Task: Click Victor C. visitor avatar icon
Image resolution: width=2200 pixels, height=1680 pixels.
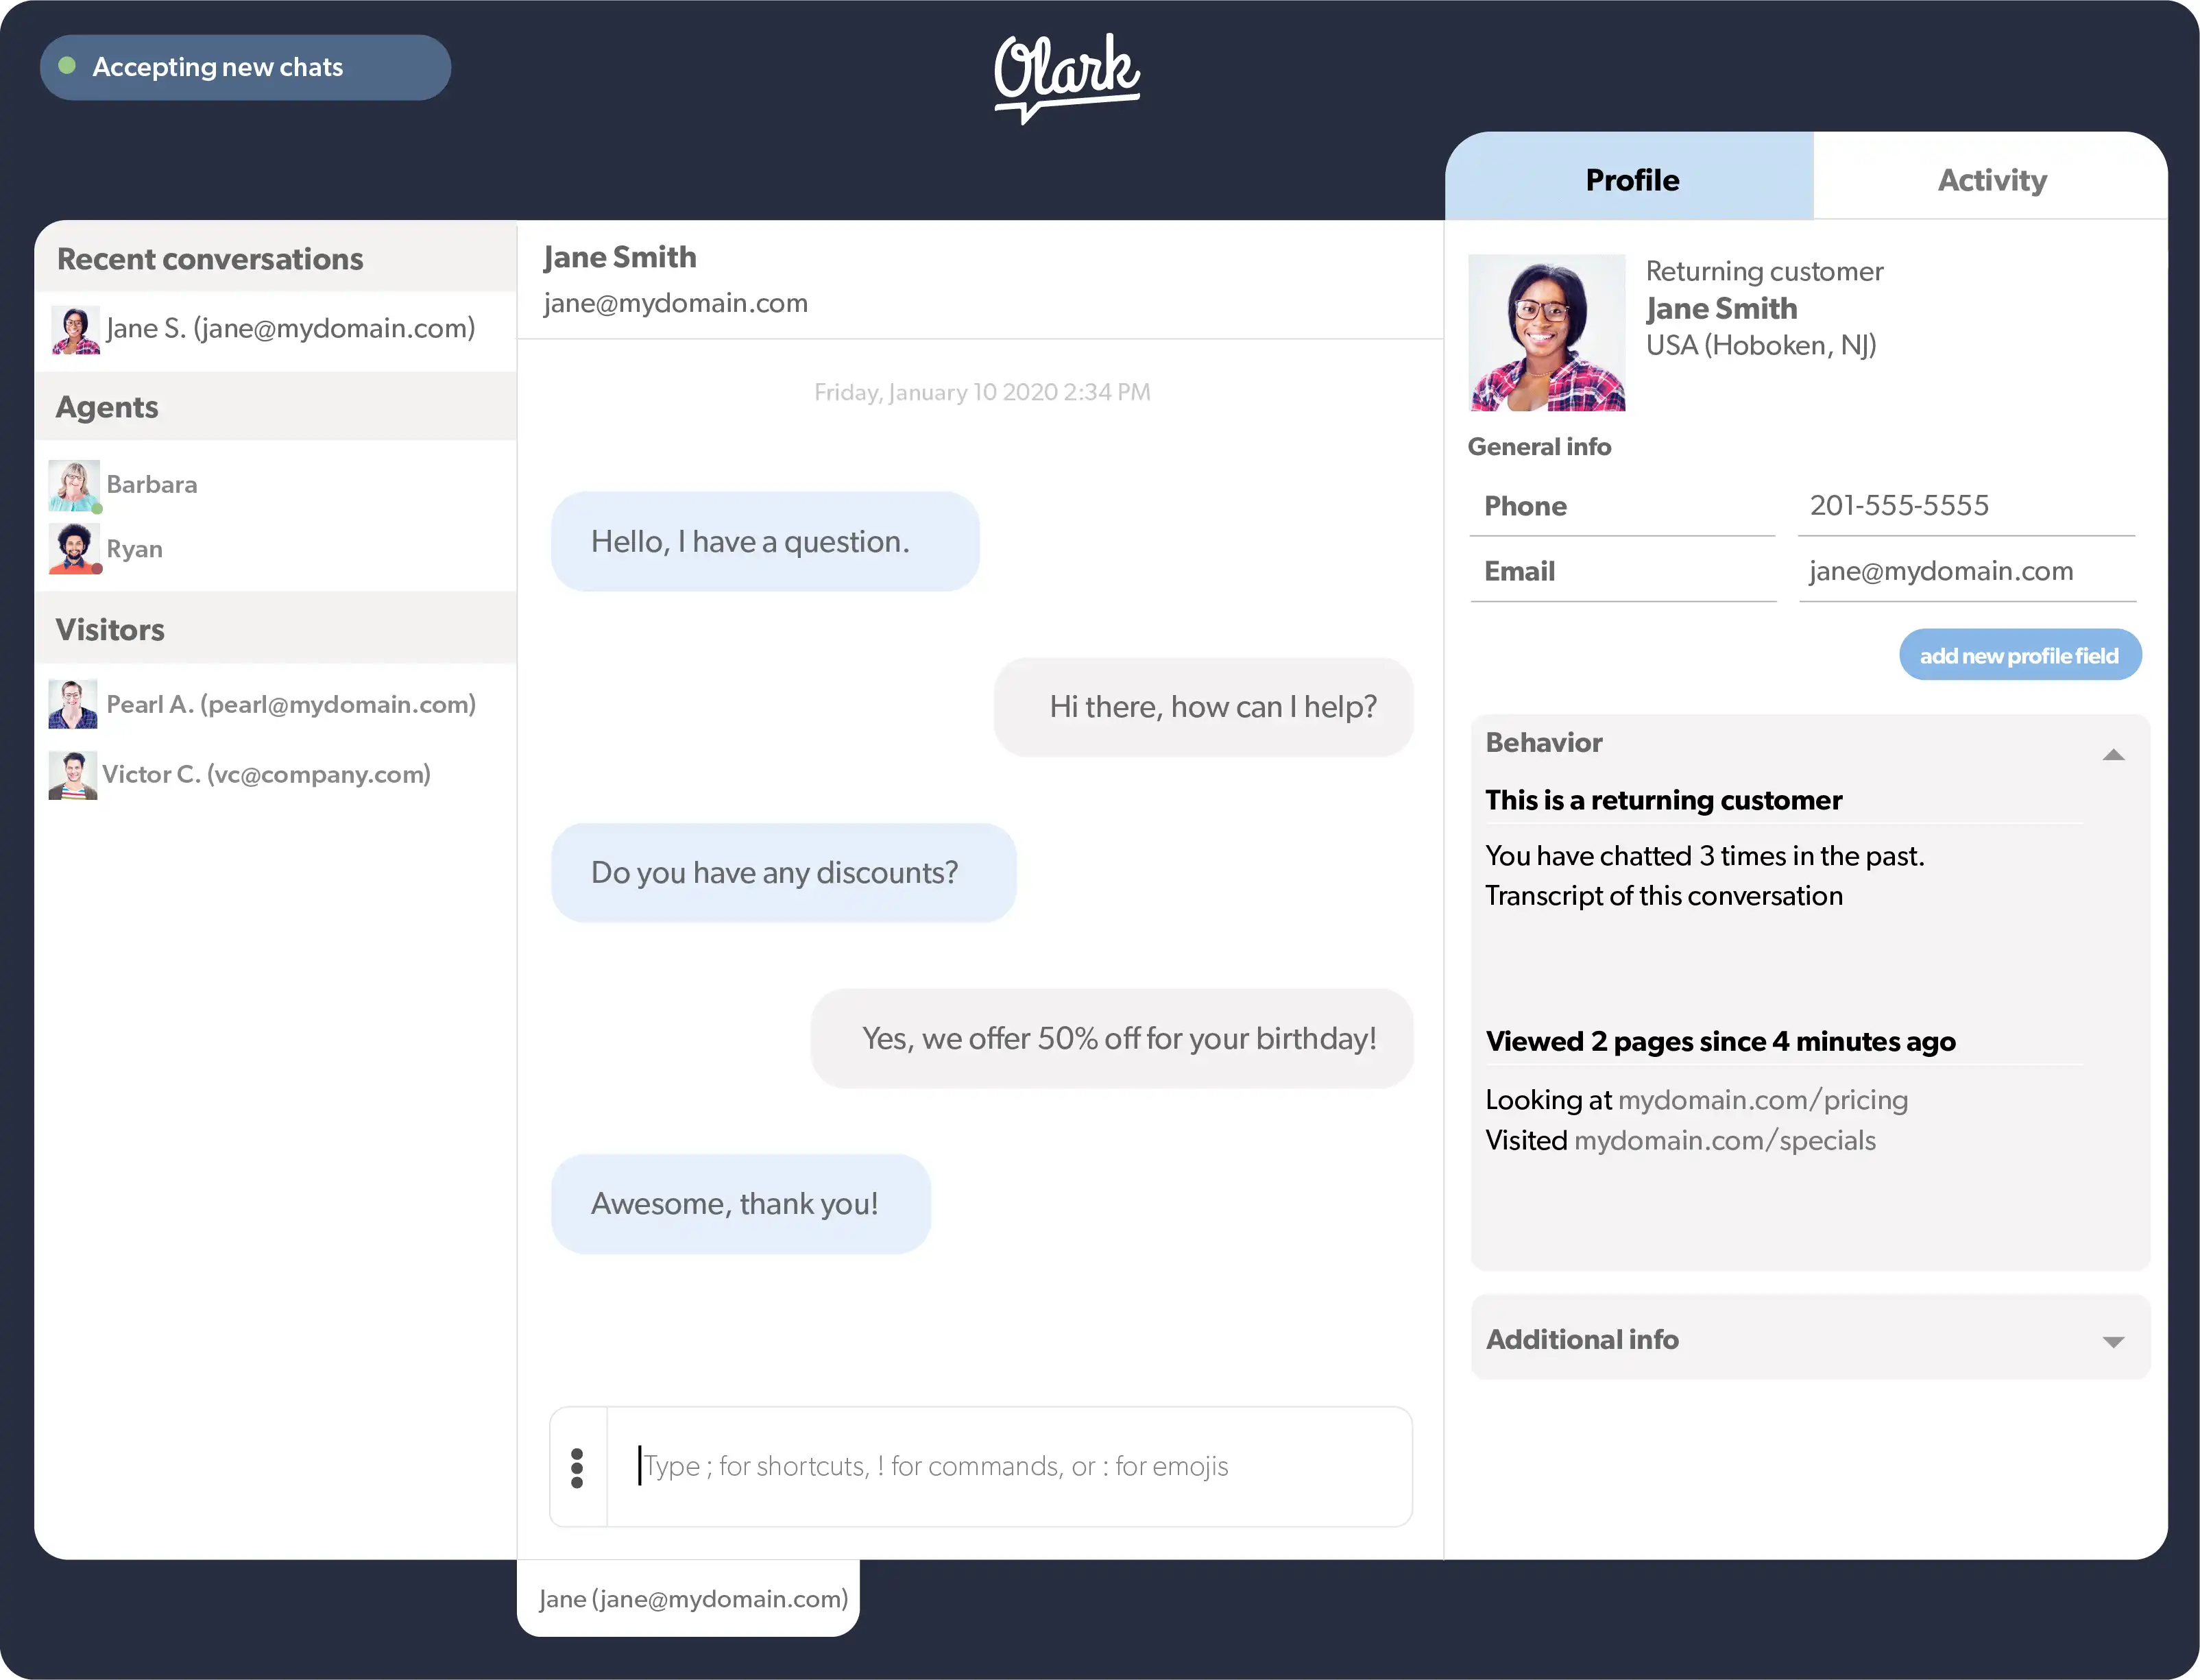Action: [x=73, y=773]
